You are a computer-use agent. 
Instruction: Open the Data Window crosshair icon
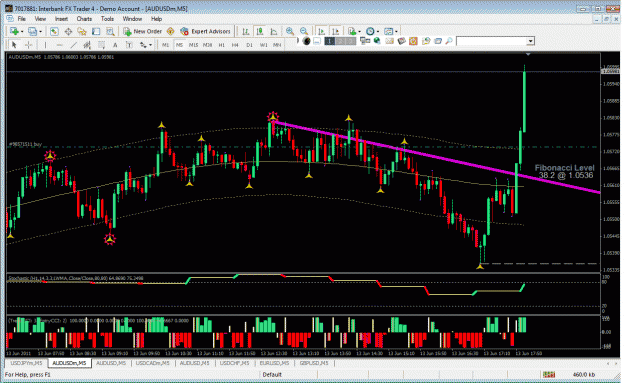coord(68,31)
